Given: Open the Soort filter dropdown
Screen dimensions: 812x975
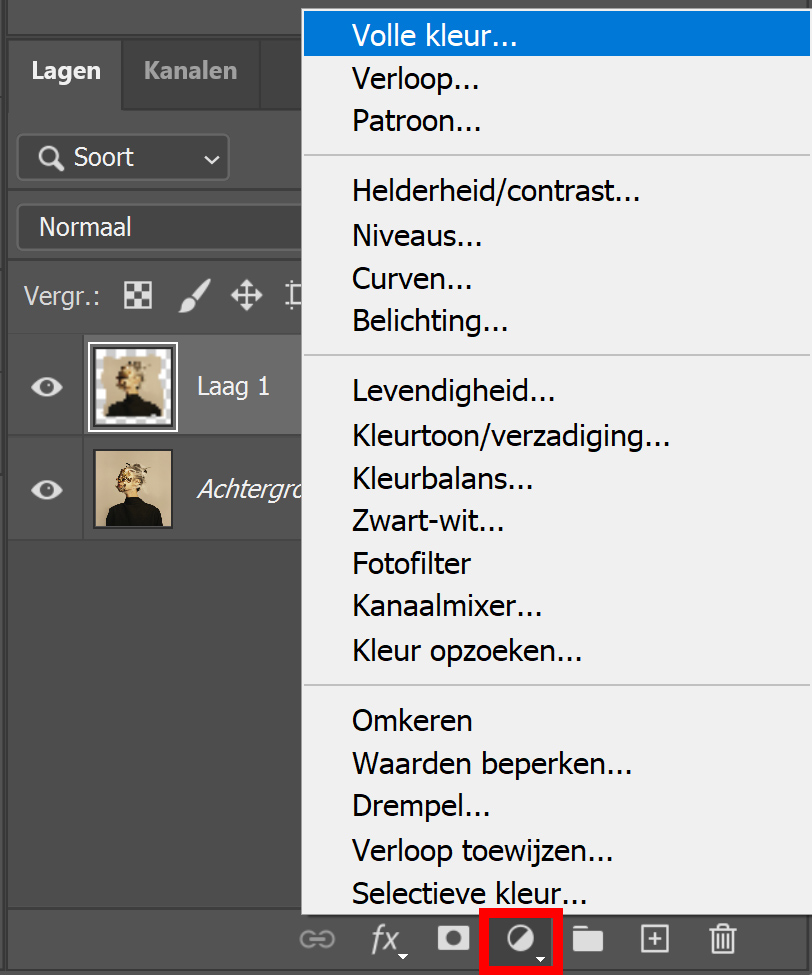Looking at the screenshot, I should (x=123, y=158).
